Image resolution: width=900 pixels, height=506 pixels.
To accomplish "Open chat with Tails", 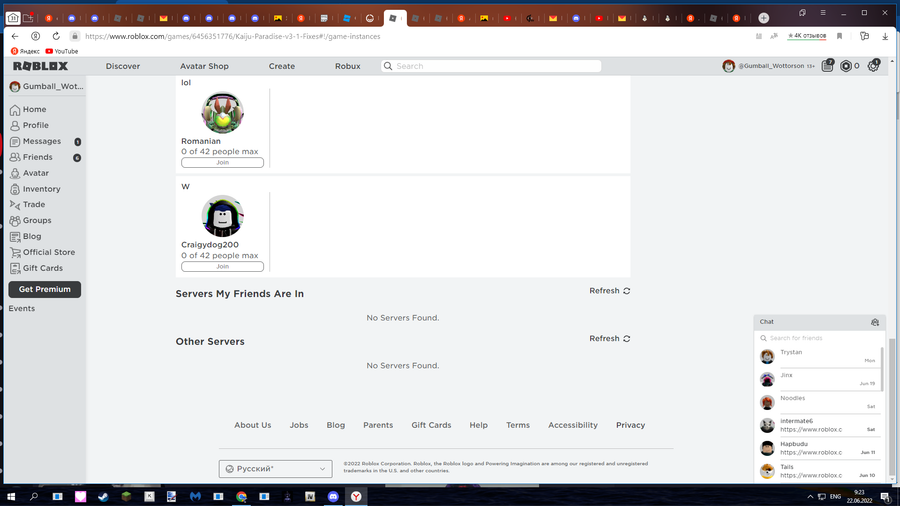I will (818, 471).
